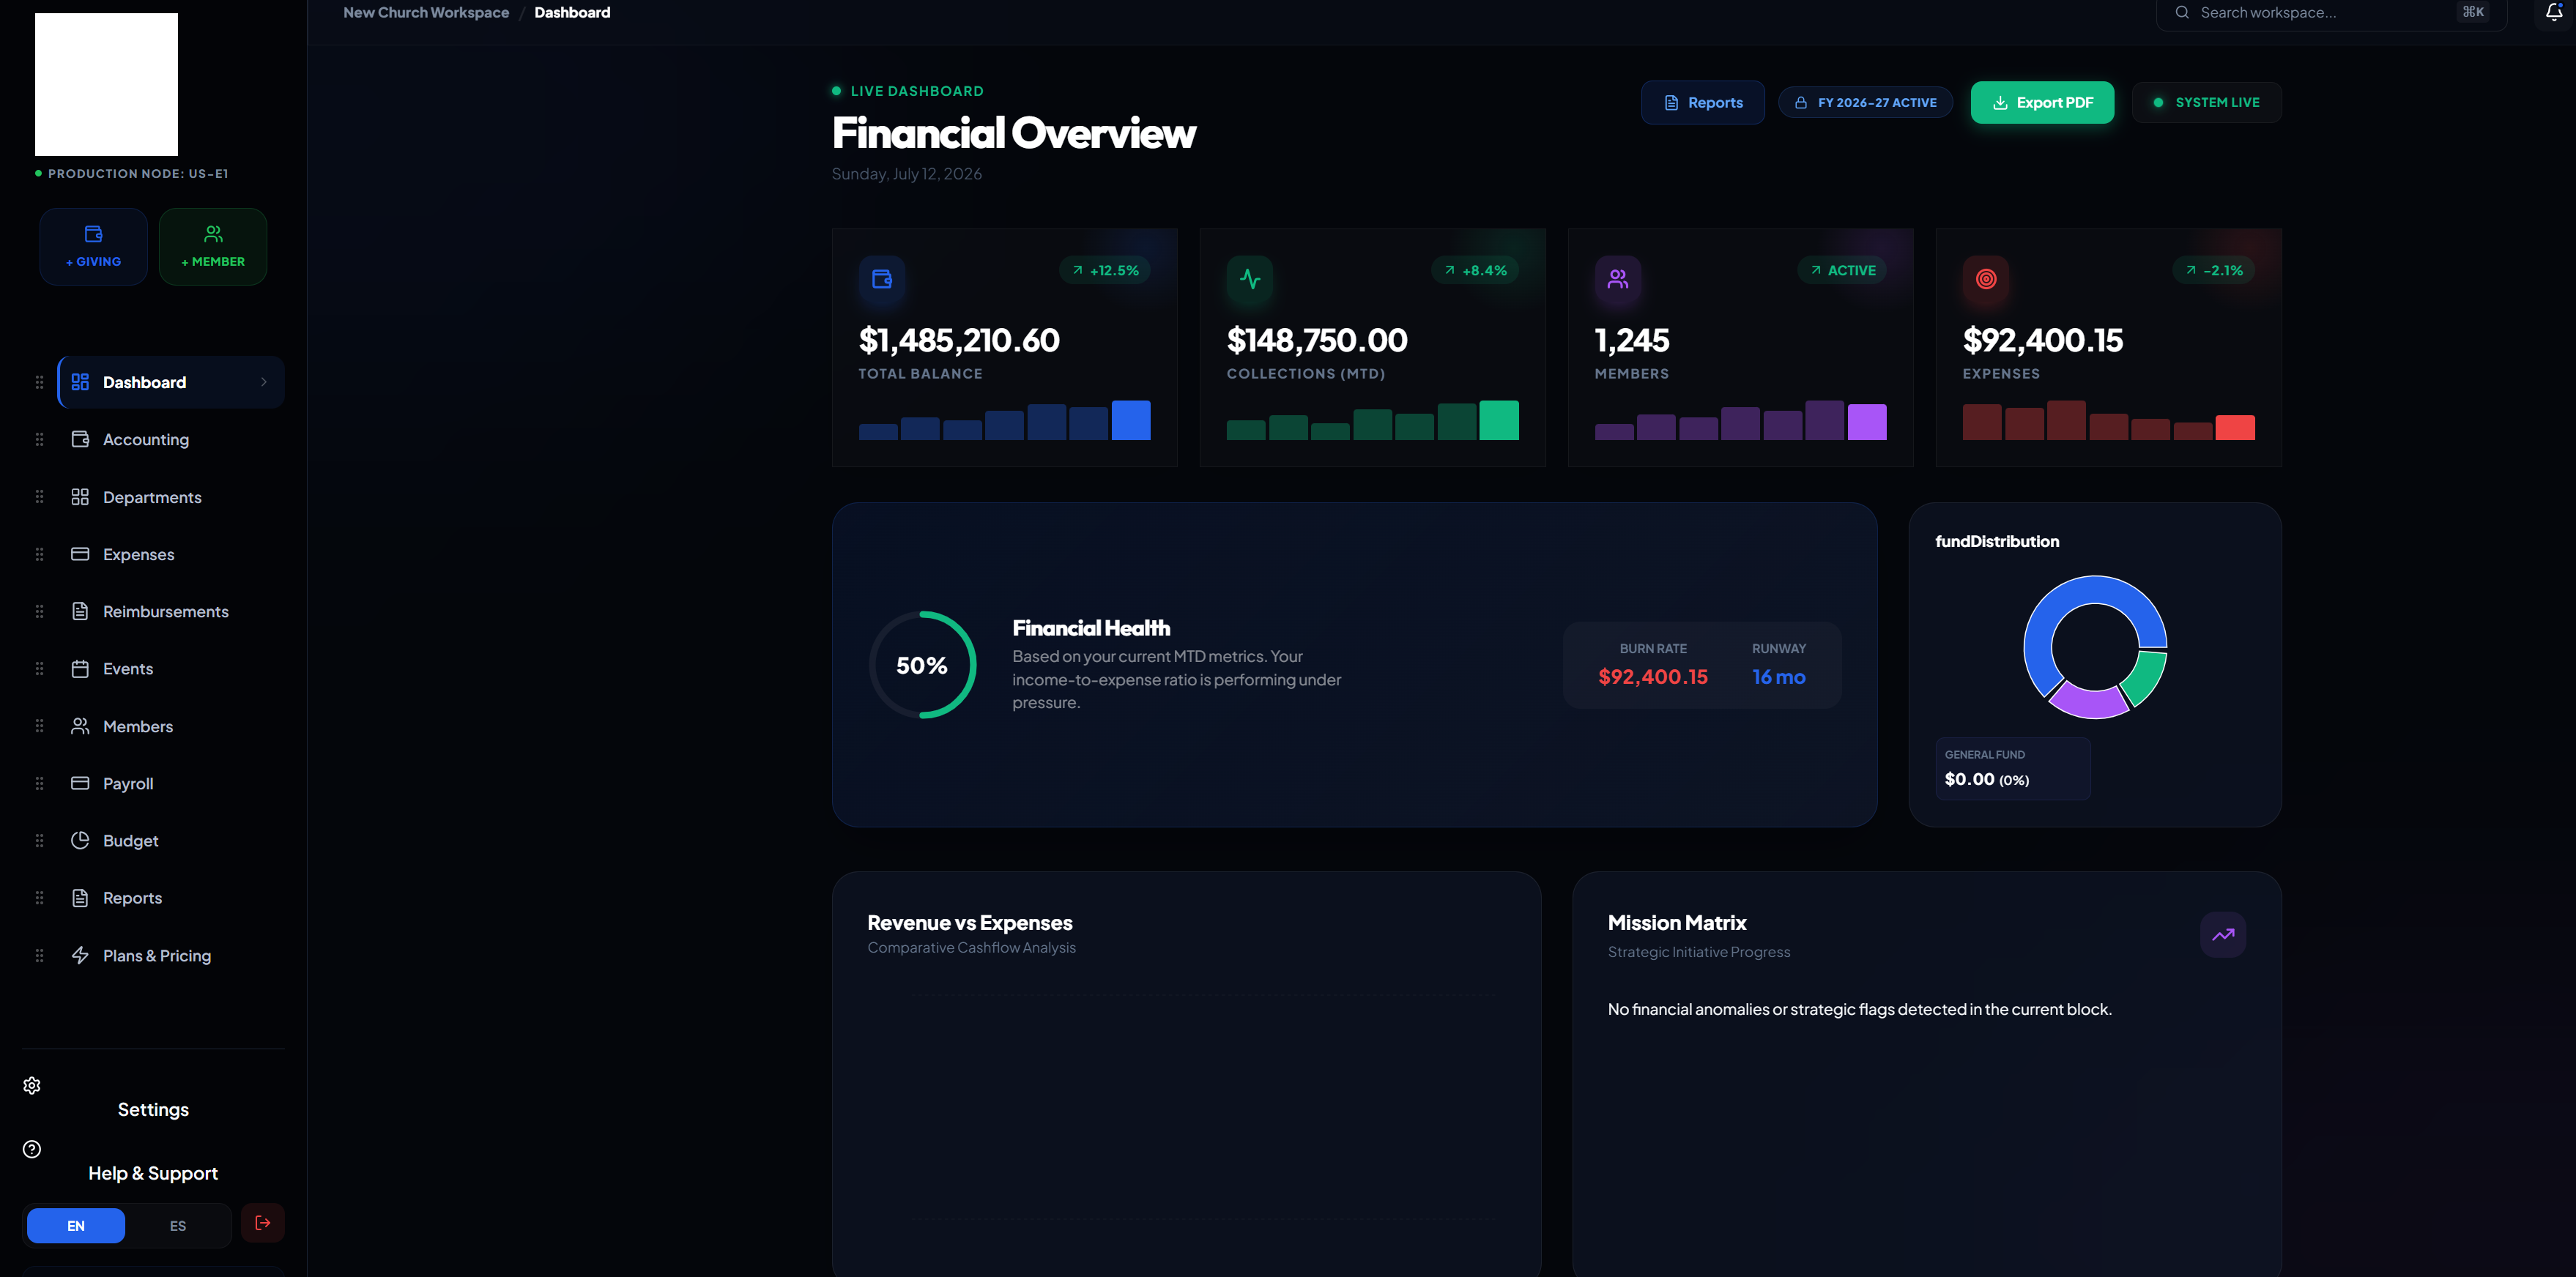Image resolution: width=2576 pixels, height=1277 pixels.
Task: Click drag handle beside Budget
Action: (39, 841)
